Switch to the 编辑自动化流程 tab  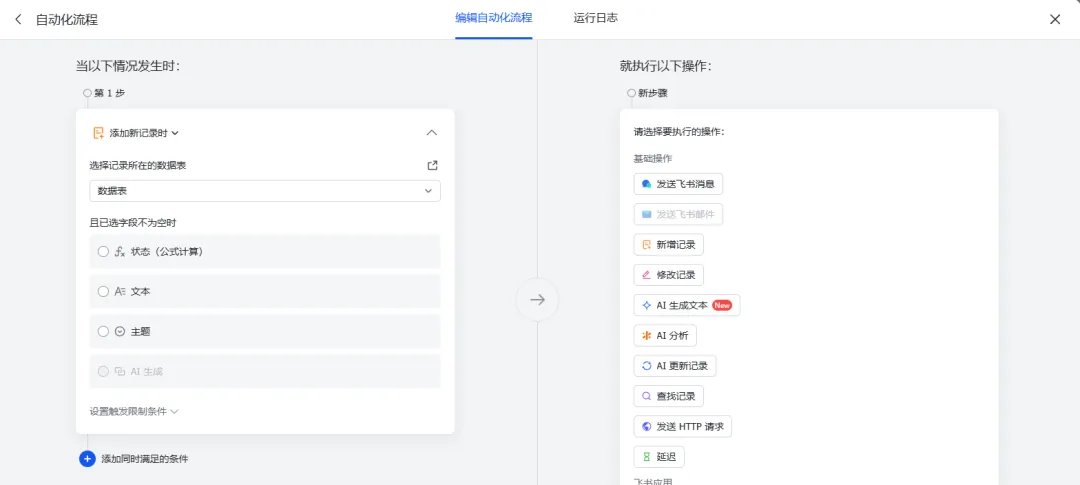pos(494,19)
